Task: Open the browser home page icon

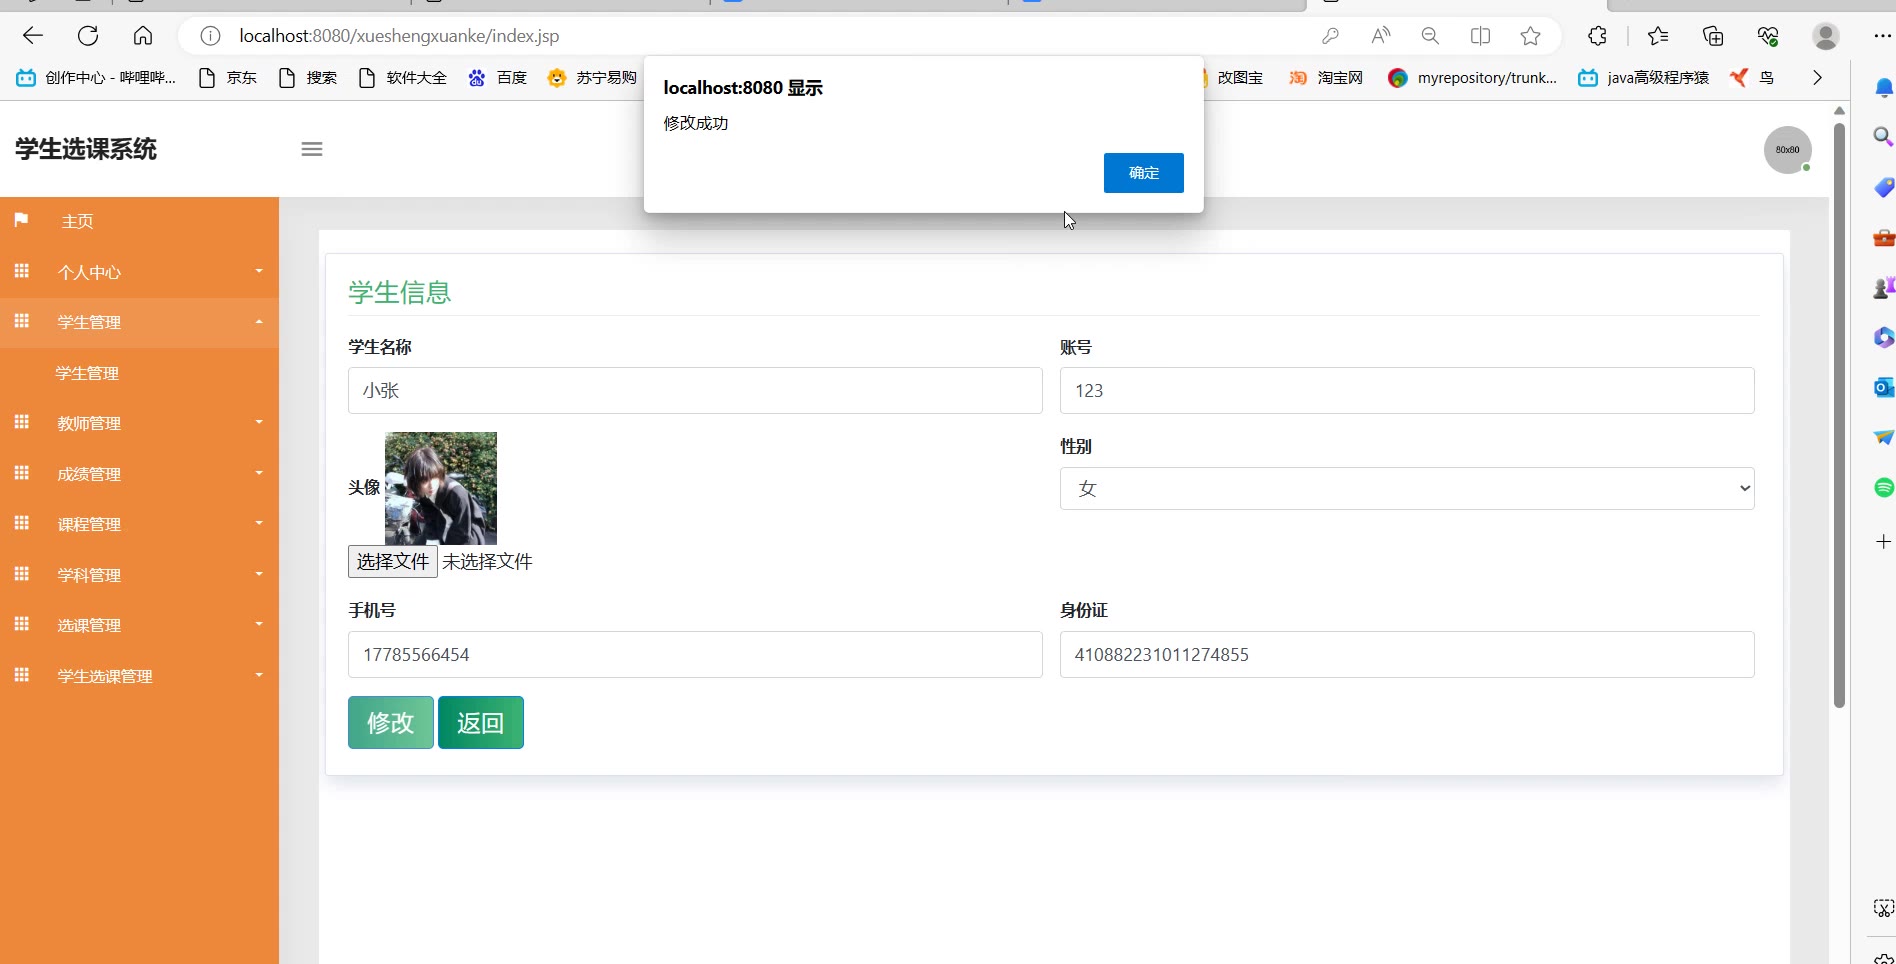Action: click(143, 36)
